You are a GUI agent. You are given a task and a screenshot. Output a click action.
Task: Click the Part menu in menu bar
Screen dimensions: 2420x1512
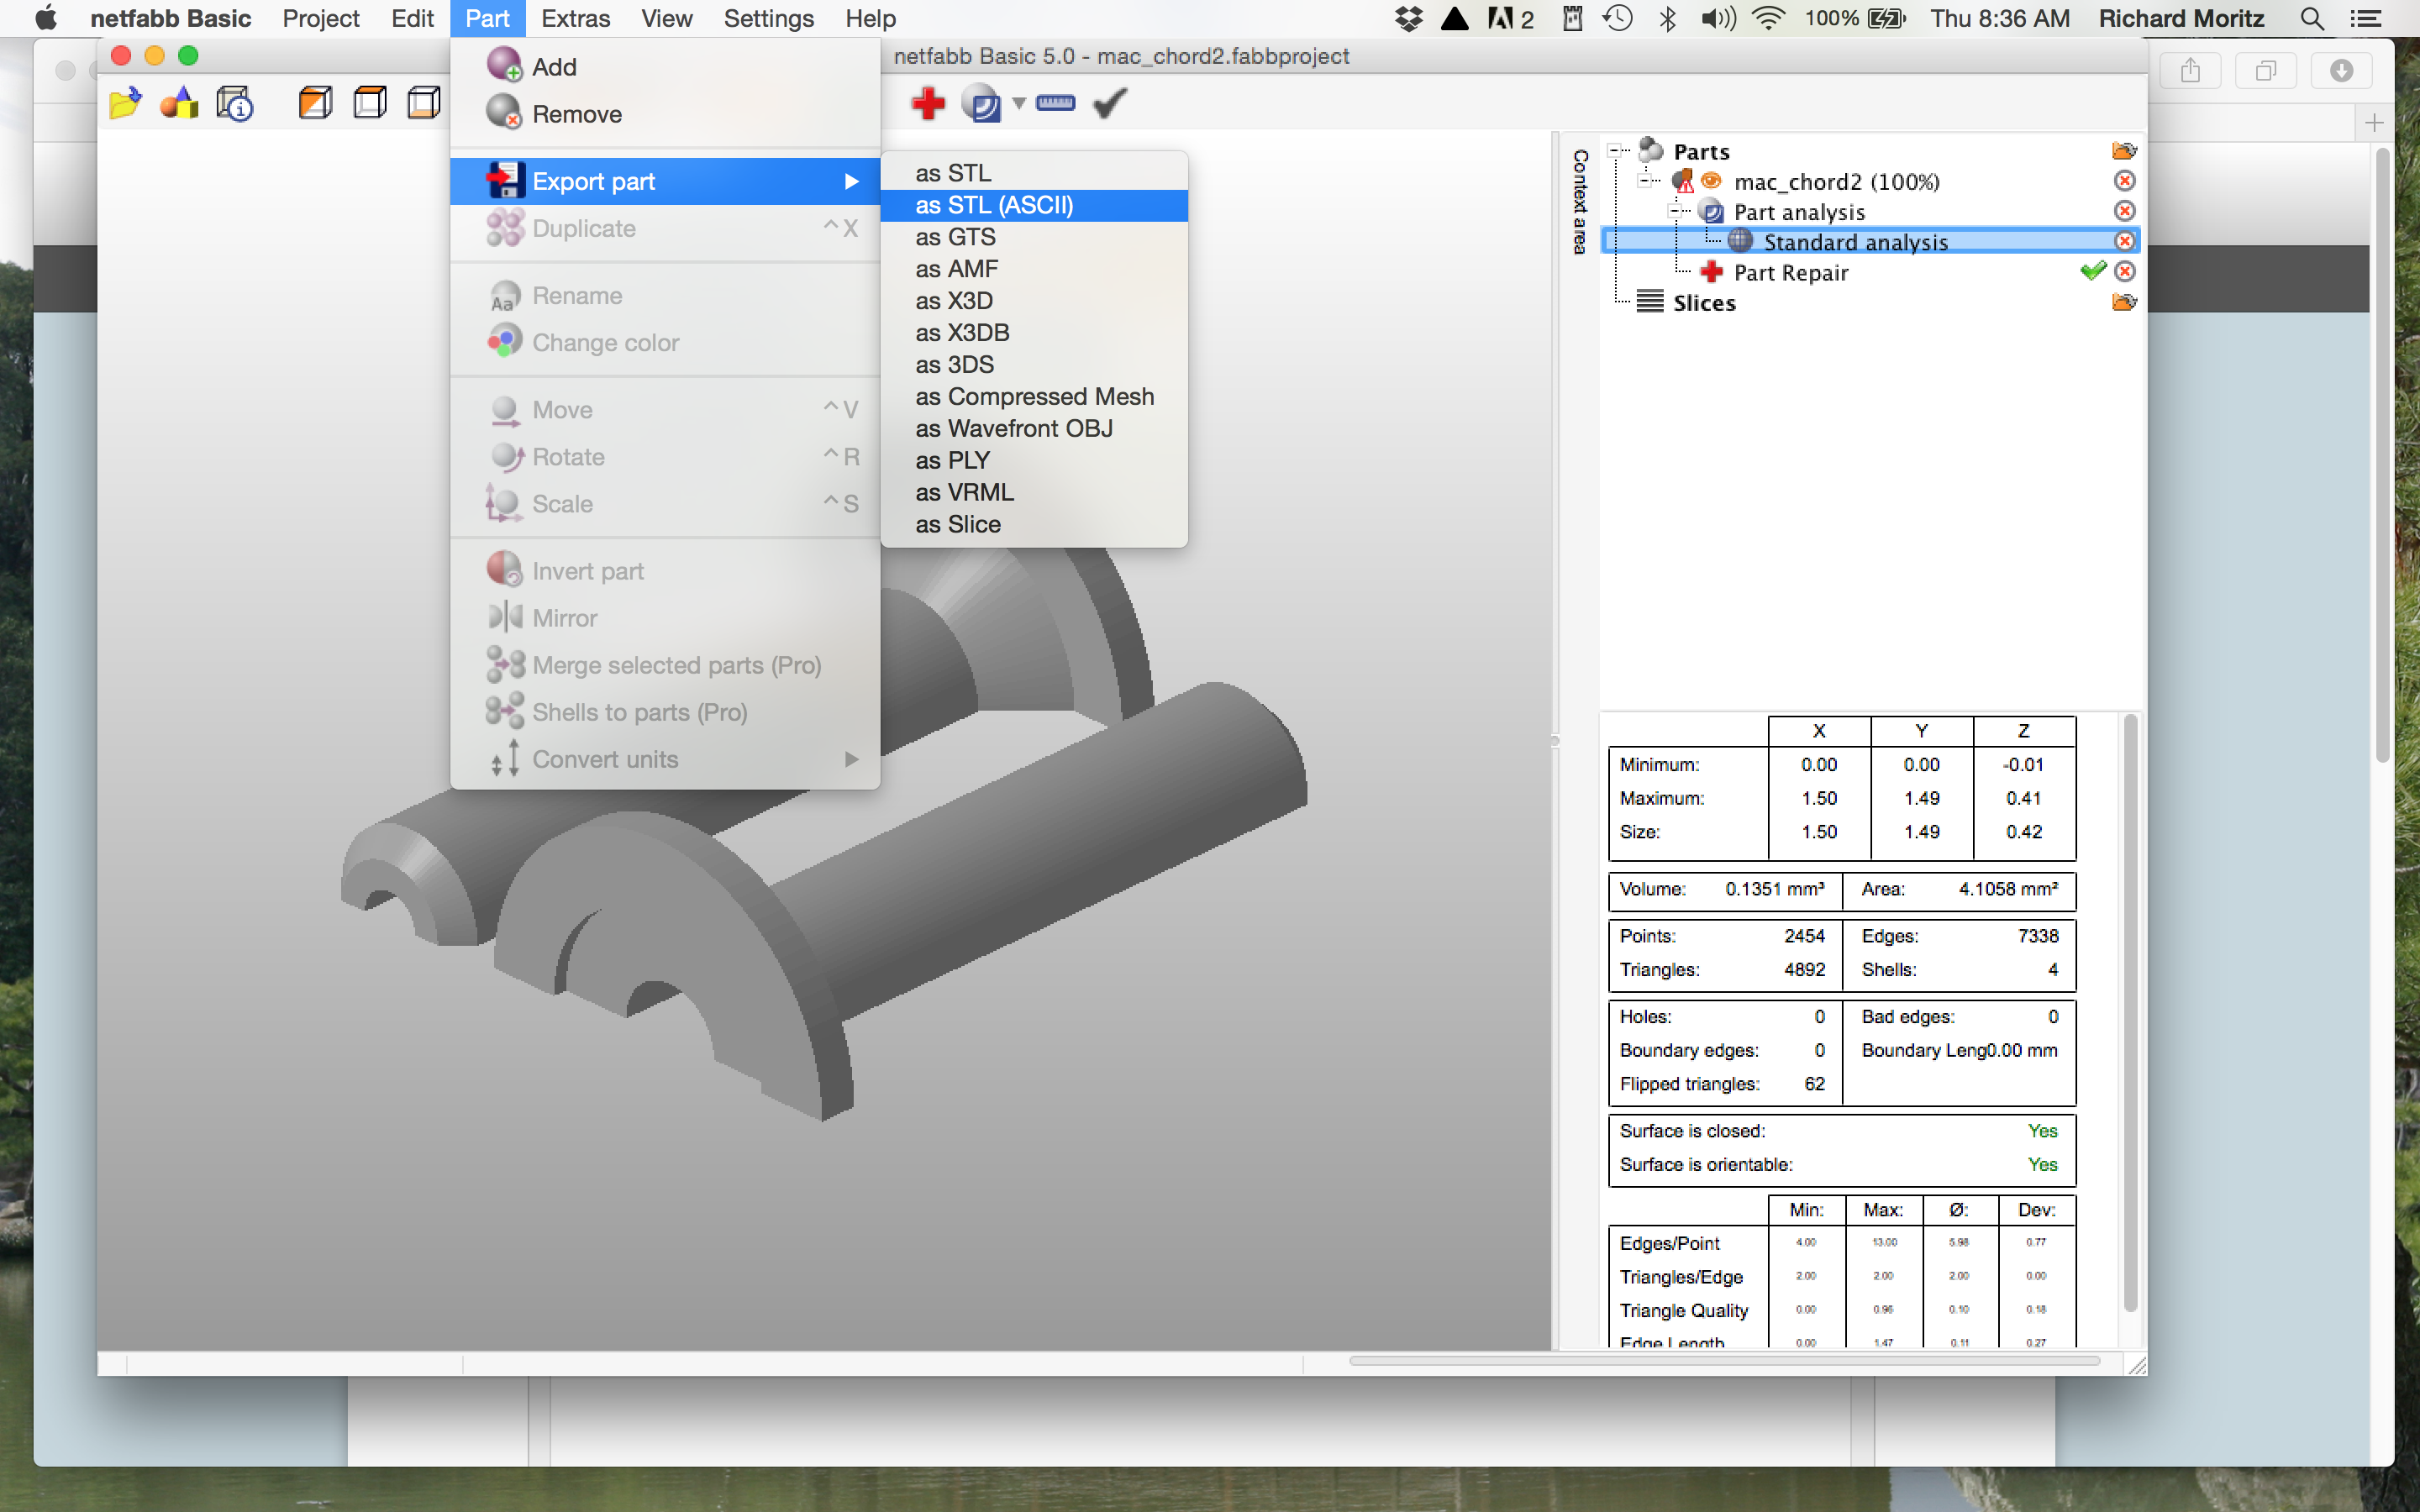point(486,18)
